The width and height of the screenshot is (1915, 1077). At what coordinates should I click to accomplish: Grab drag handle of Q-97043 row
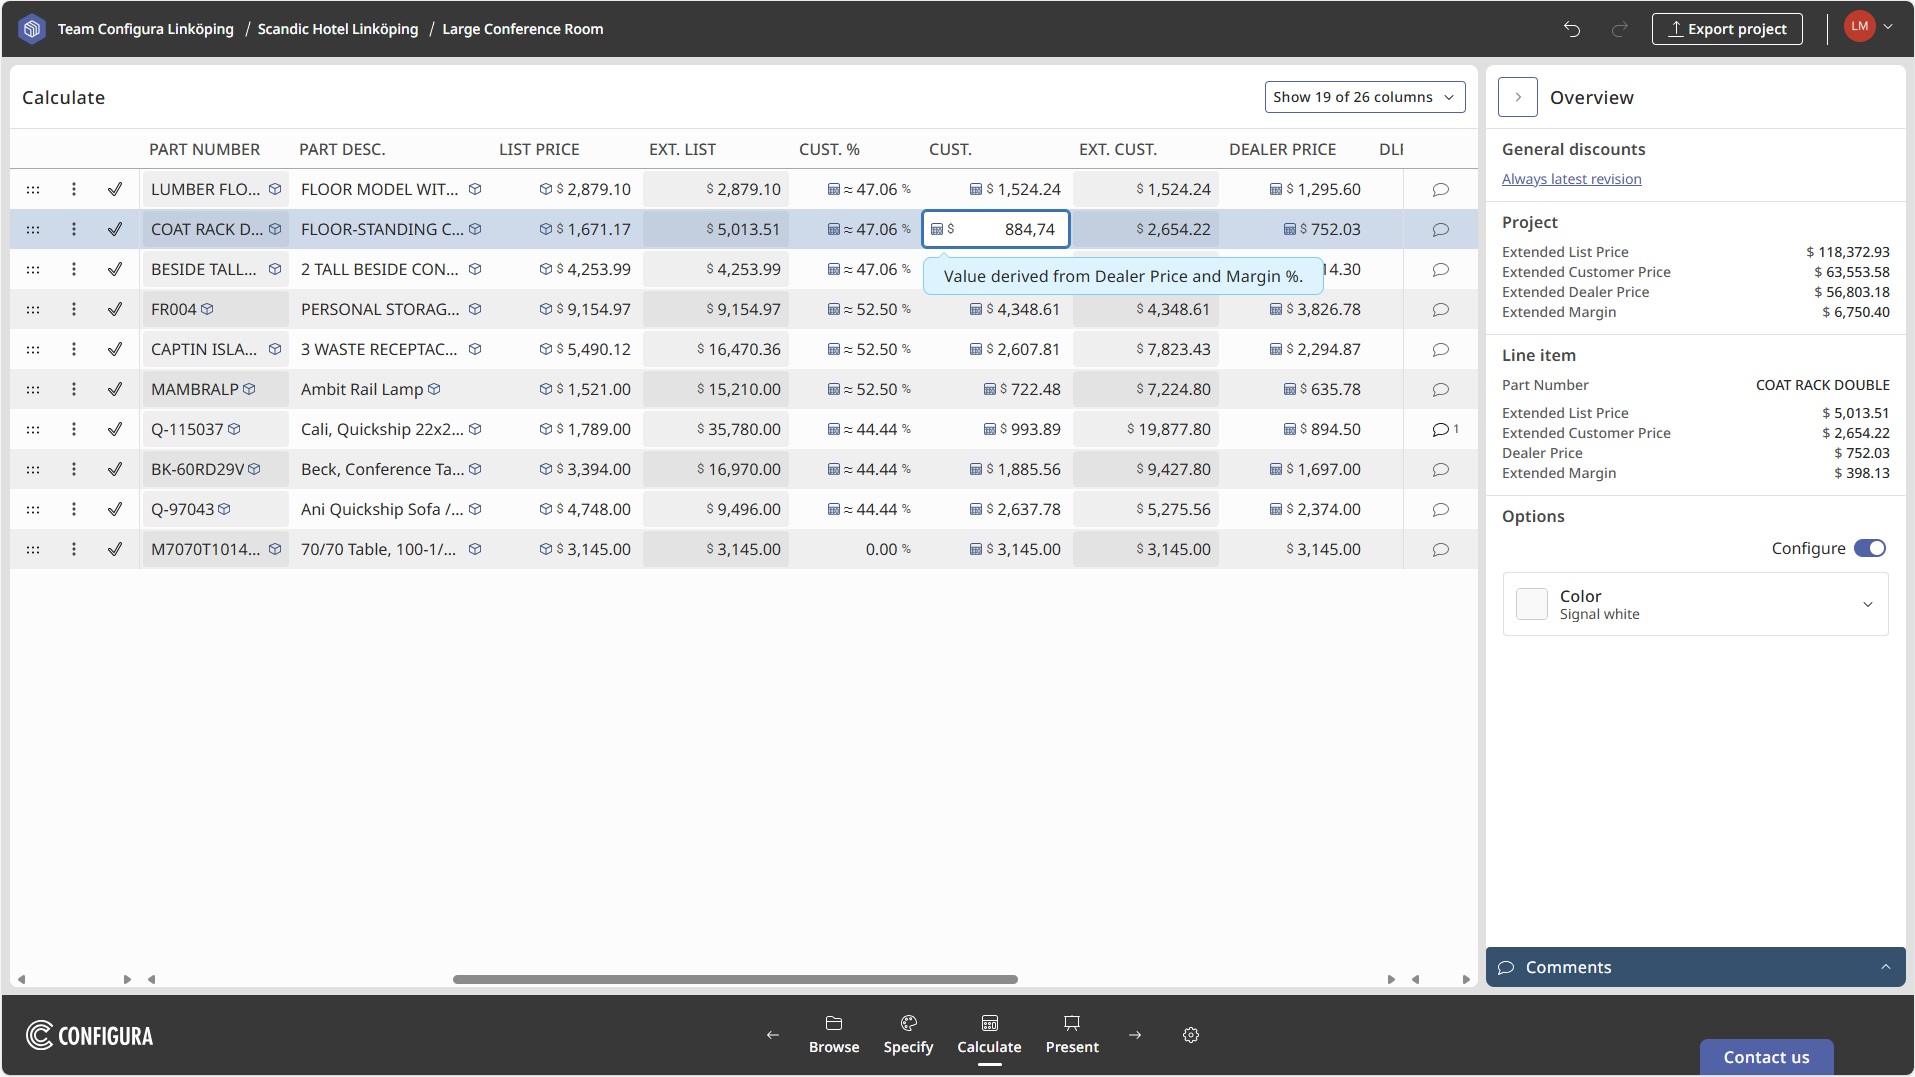pyautogui.click(x=33, y=509)
